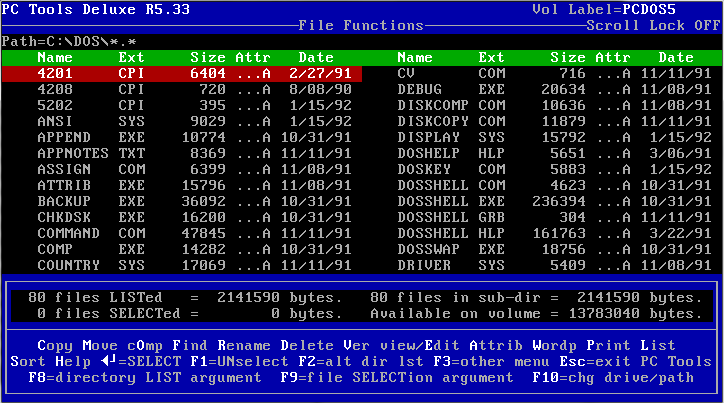This screenshot has width=724, height=403.
Task: Click the Delete command
Action: [305, 345]
